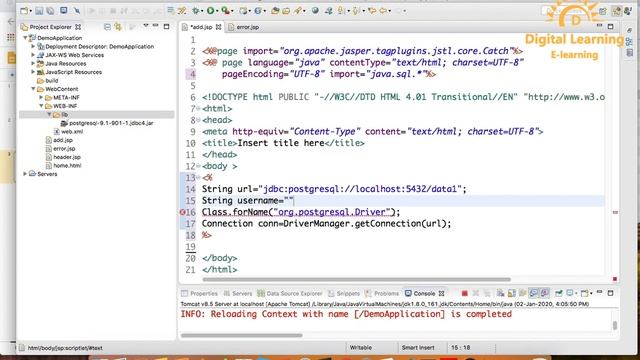Expand the Java Resources node

click(33, 63)
